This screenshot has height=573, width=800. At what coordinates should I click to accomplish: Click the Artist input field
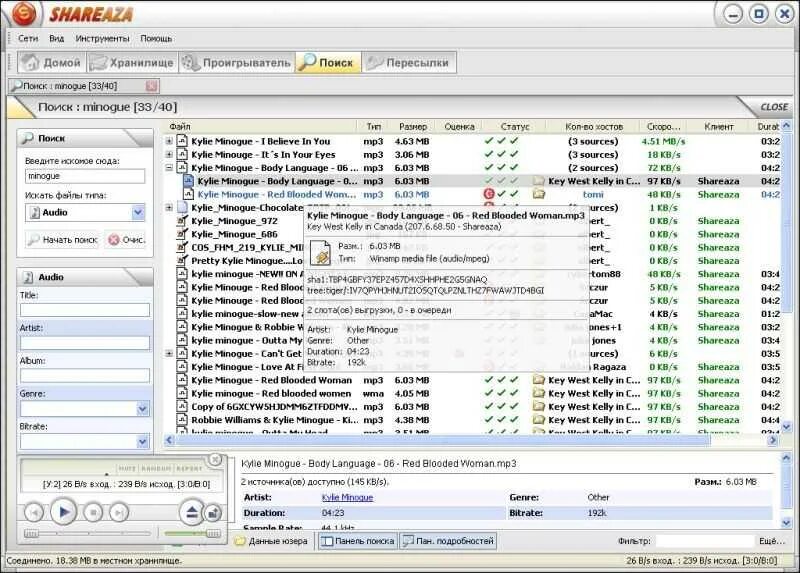(85, 343)
